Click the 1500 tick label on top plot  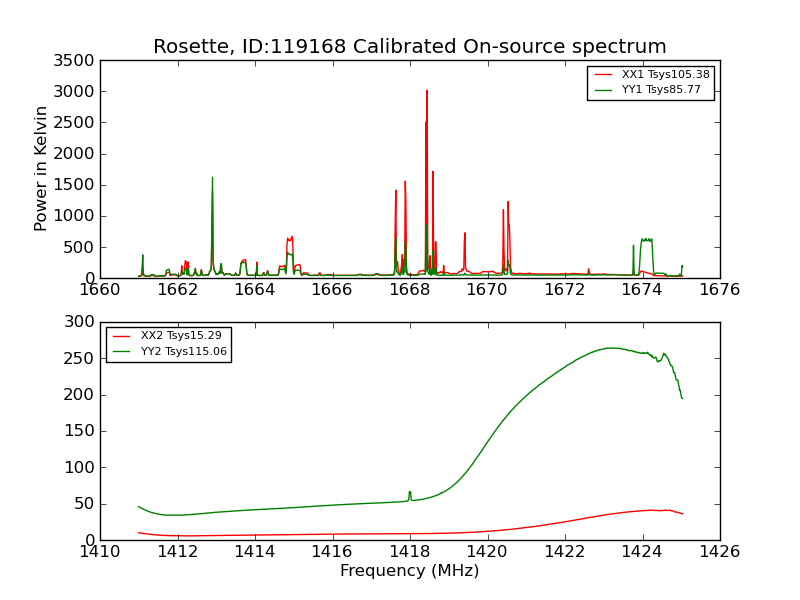[74, 185]
